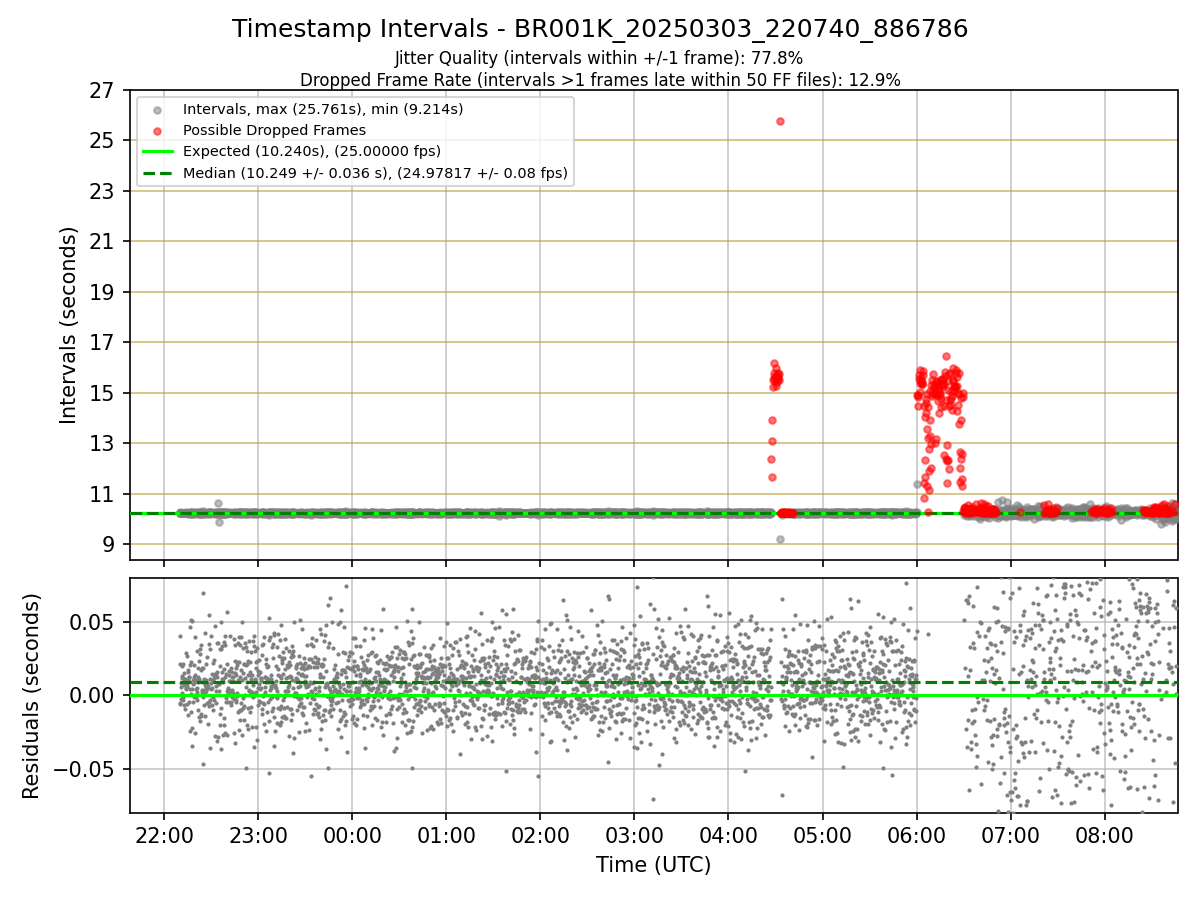The width and height of the screenshot is (1200, 900).
Task: Click the x-axis tick label '07:00'
Action: tap(1011, 834)
